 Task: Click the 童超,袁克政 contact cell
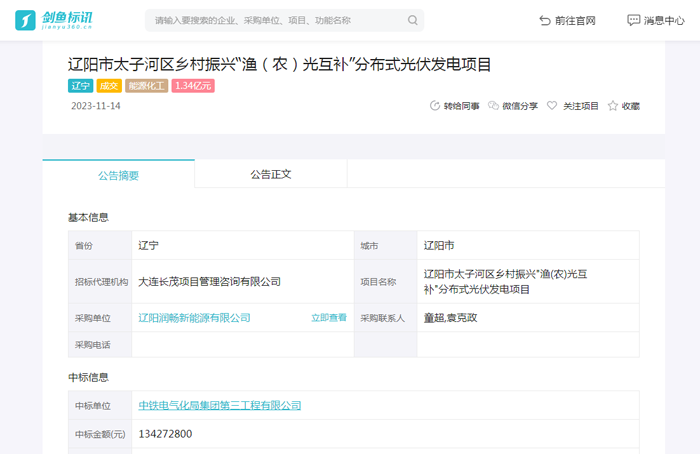(528, 318)
